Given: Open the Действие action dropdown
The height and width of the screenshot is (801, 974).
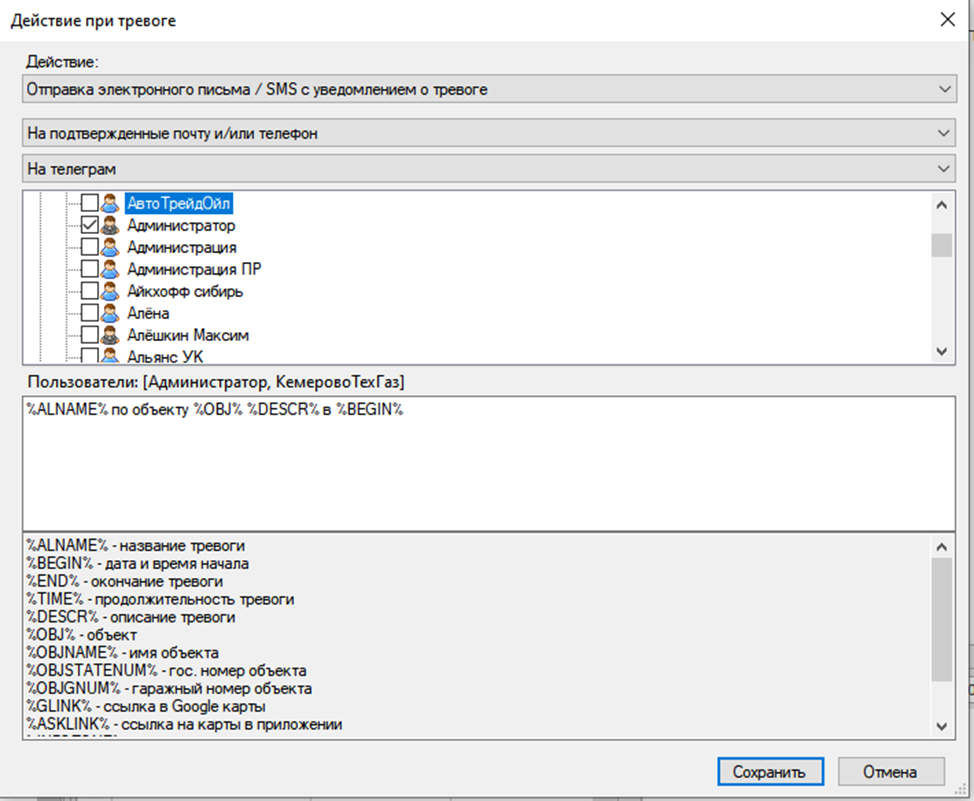Looking at the screenshot, I should click(488, 90).
